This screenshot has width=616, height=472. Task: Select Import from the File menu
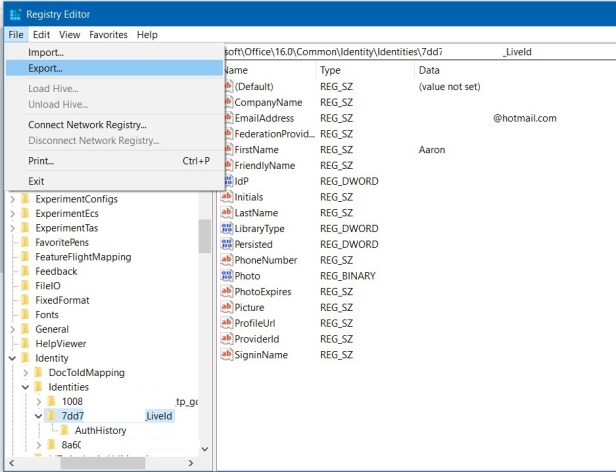click(46, 52)
